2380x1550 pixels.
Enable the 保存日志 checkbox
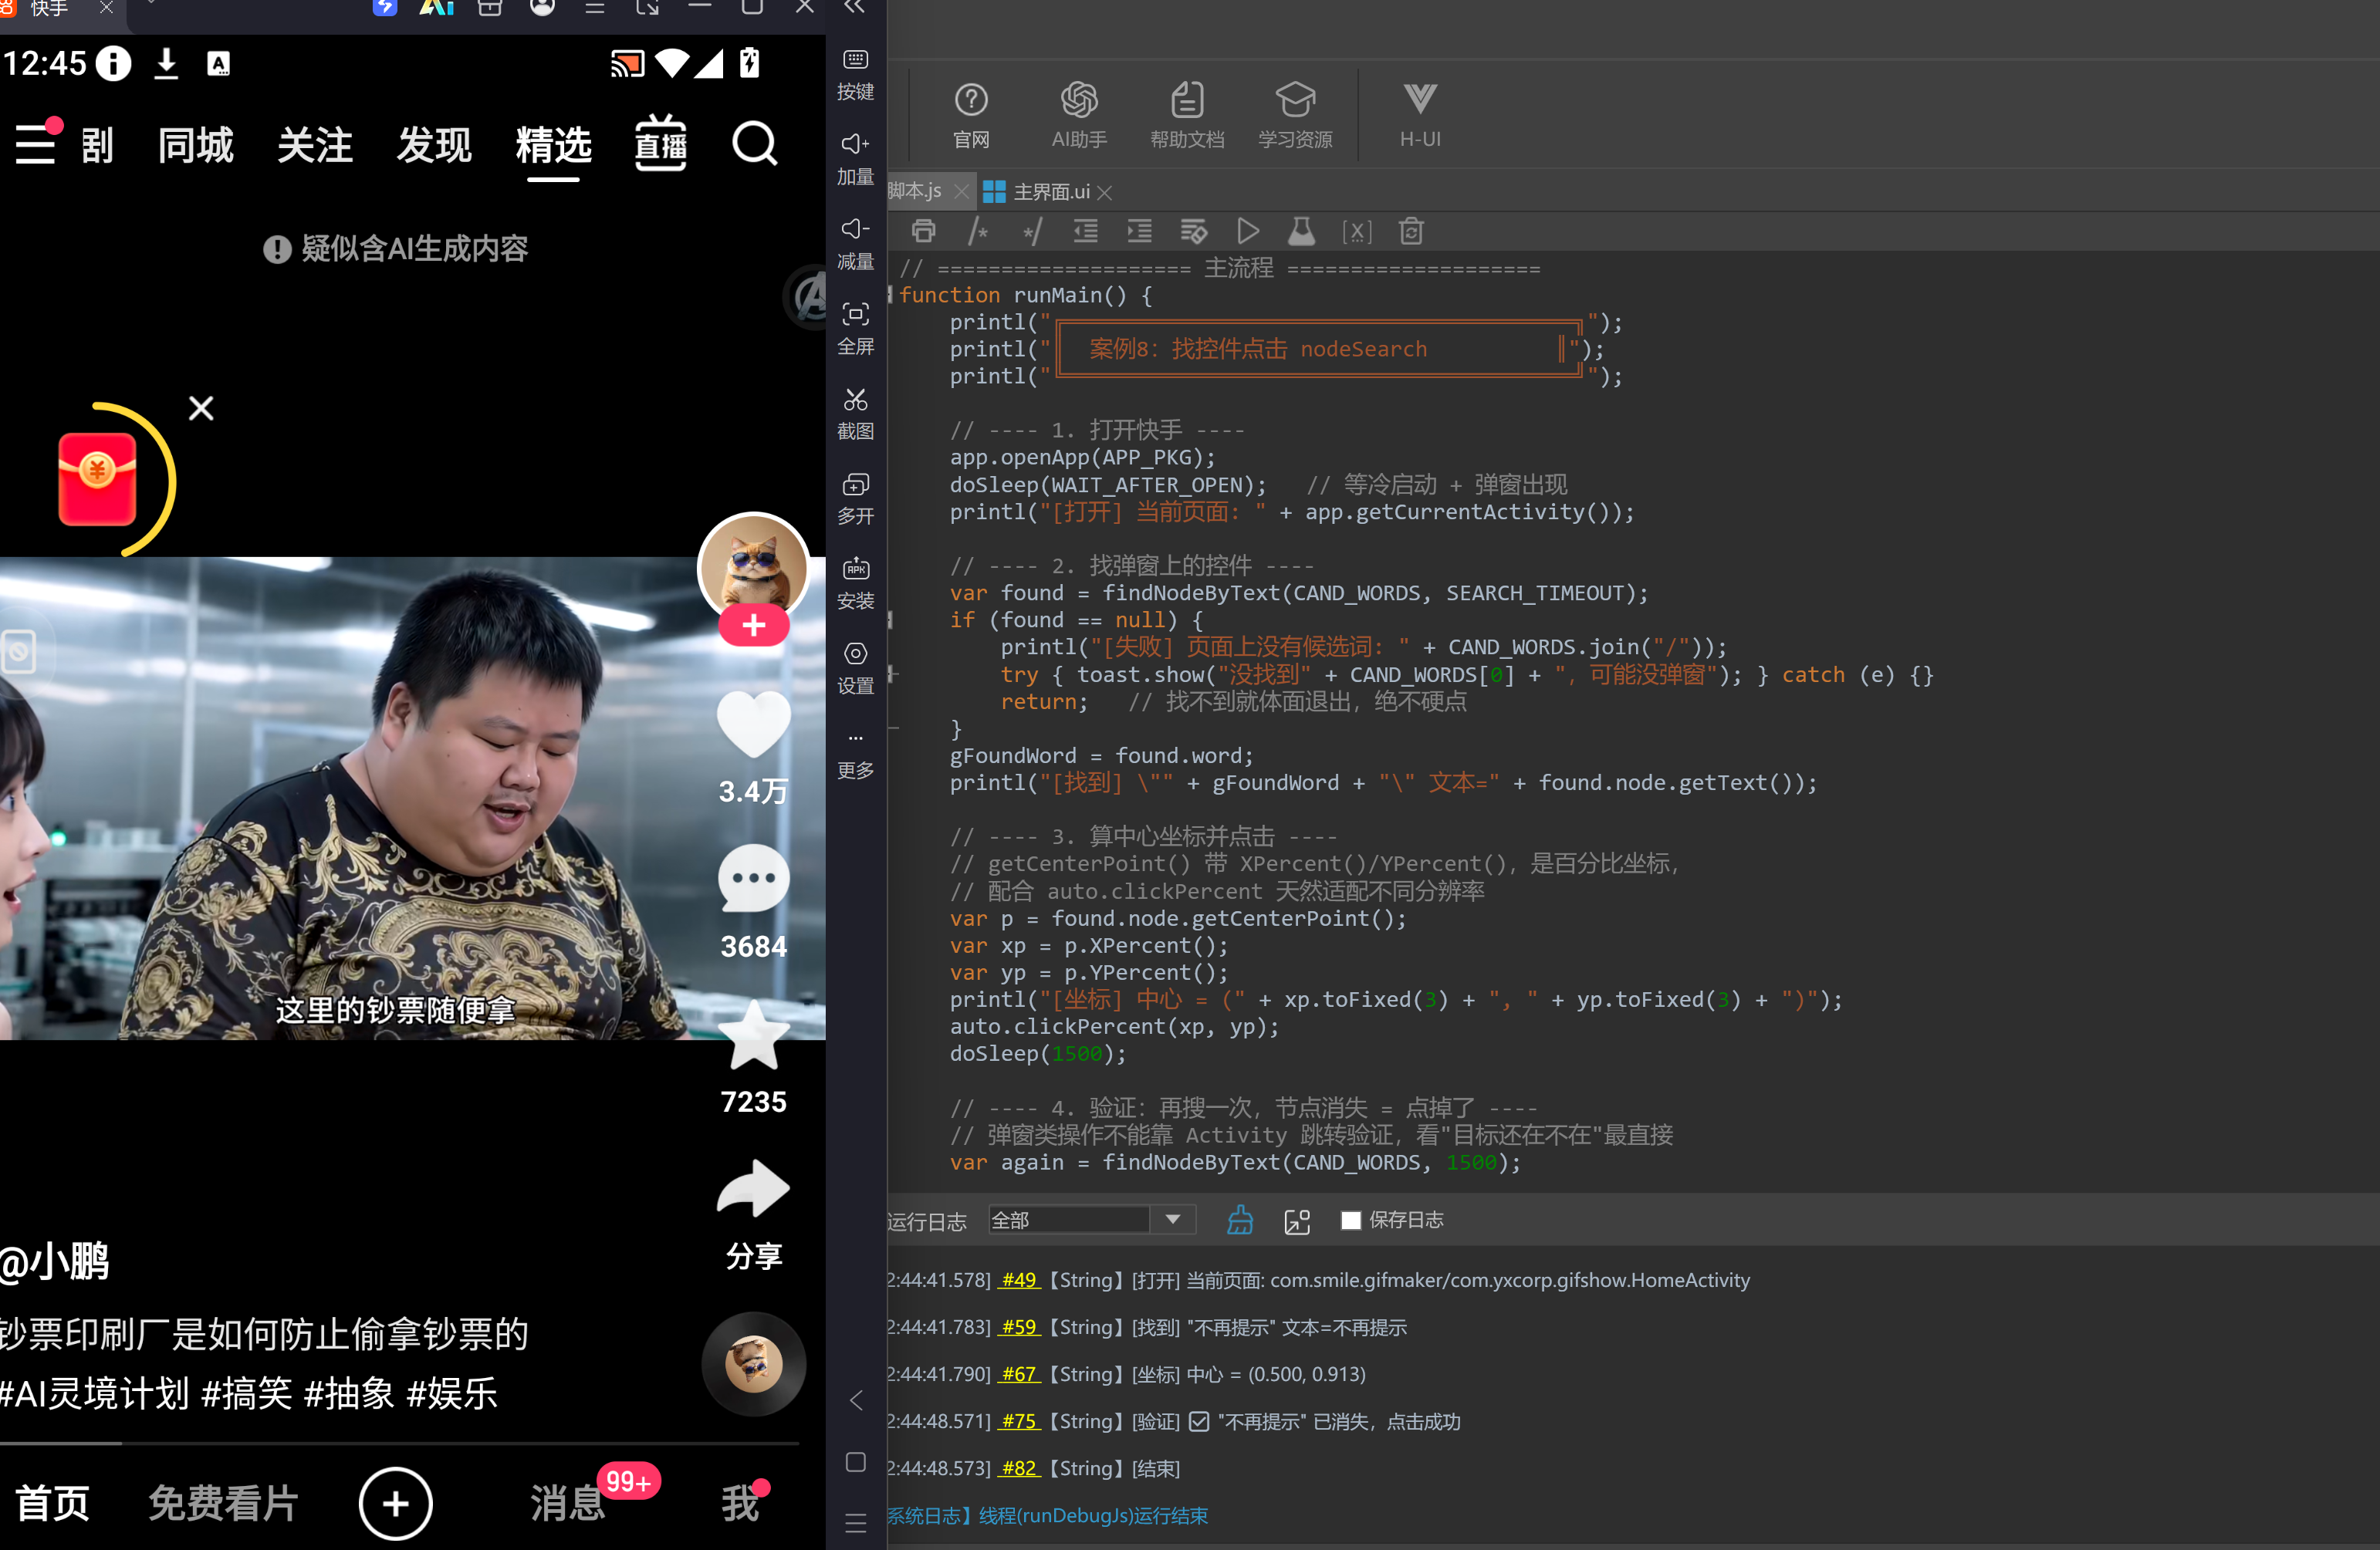coord(1351,1220)
